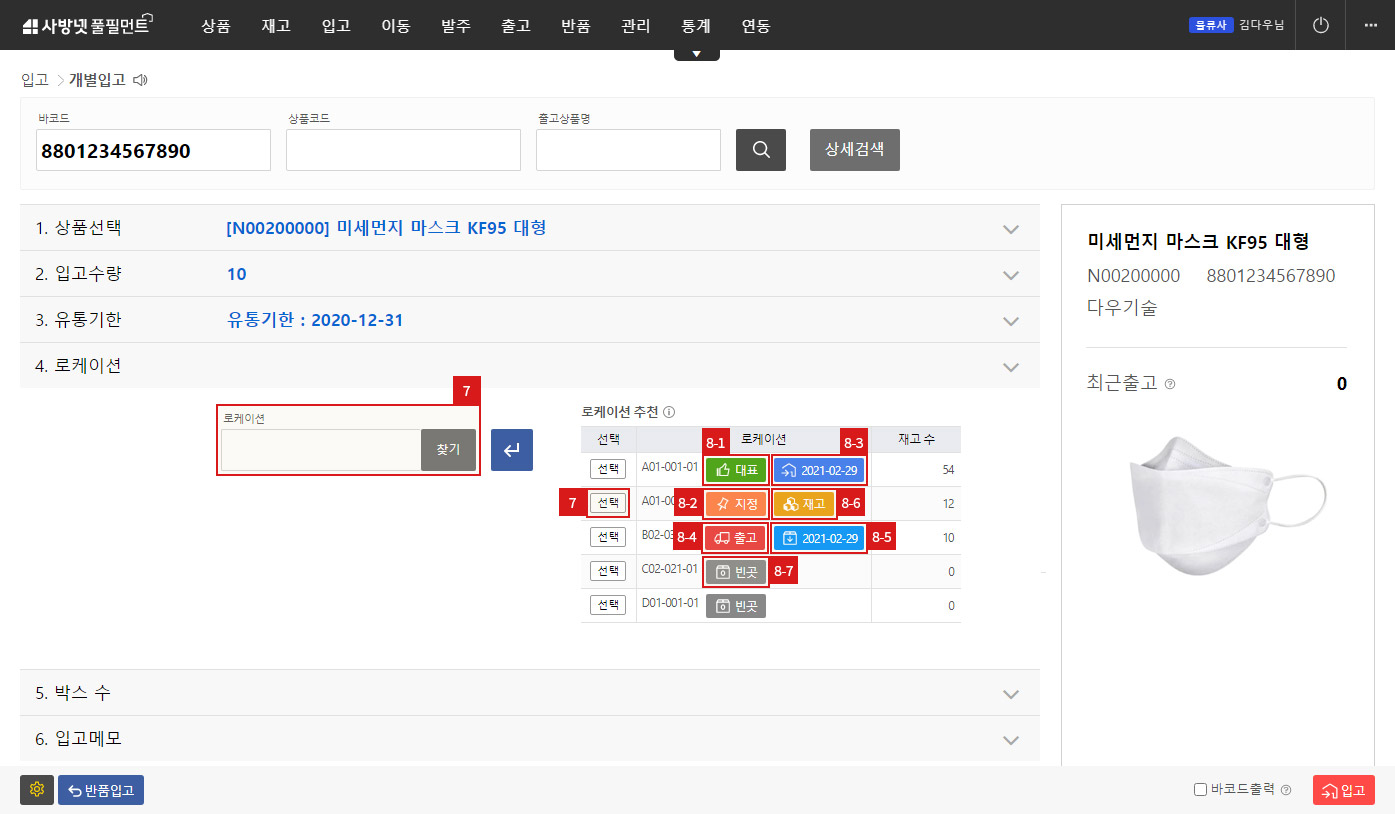1395x814 pixels.
Task: Click info icon next to 로케이션 추천
Action: 669,411
